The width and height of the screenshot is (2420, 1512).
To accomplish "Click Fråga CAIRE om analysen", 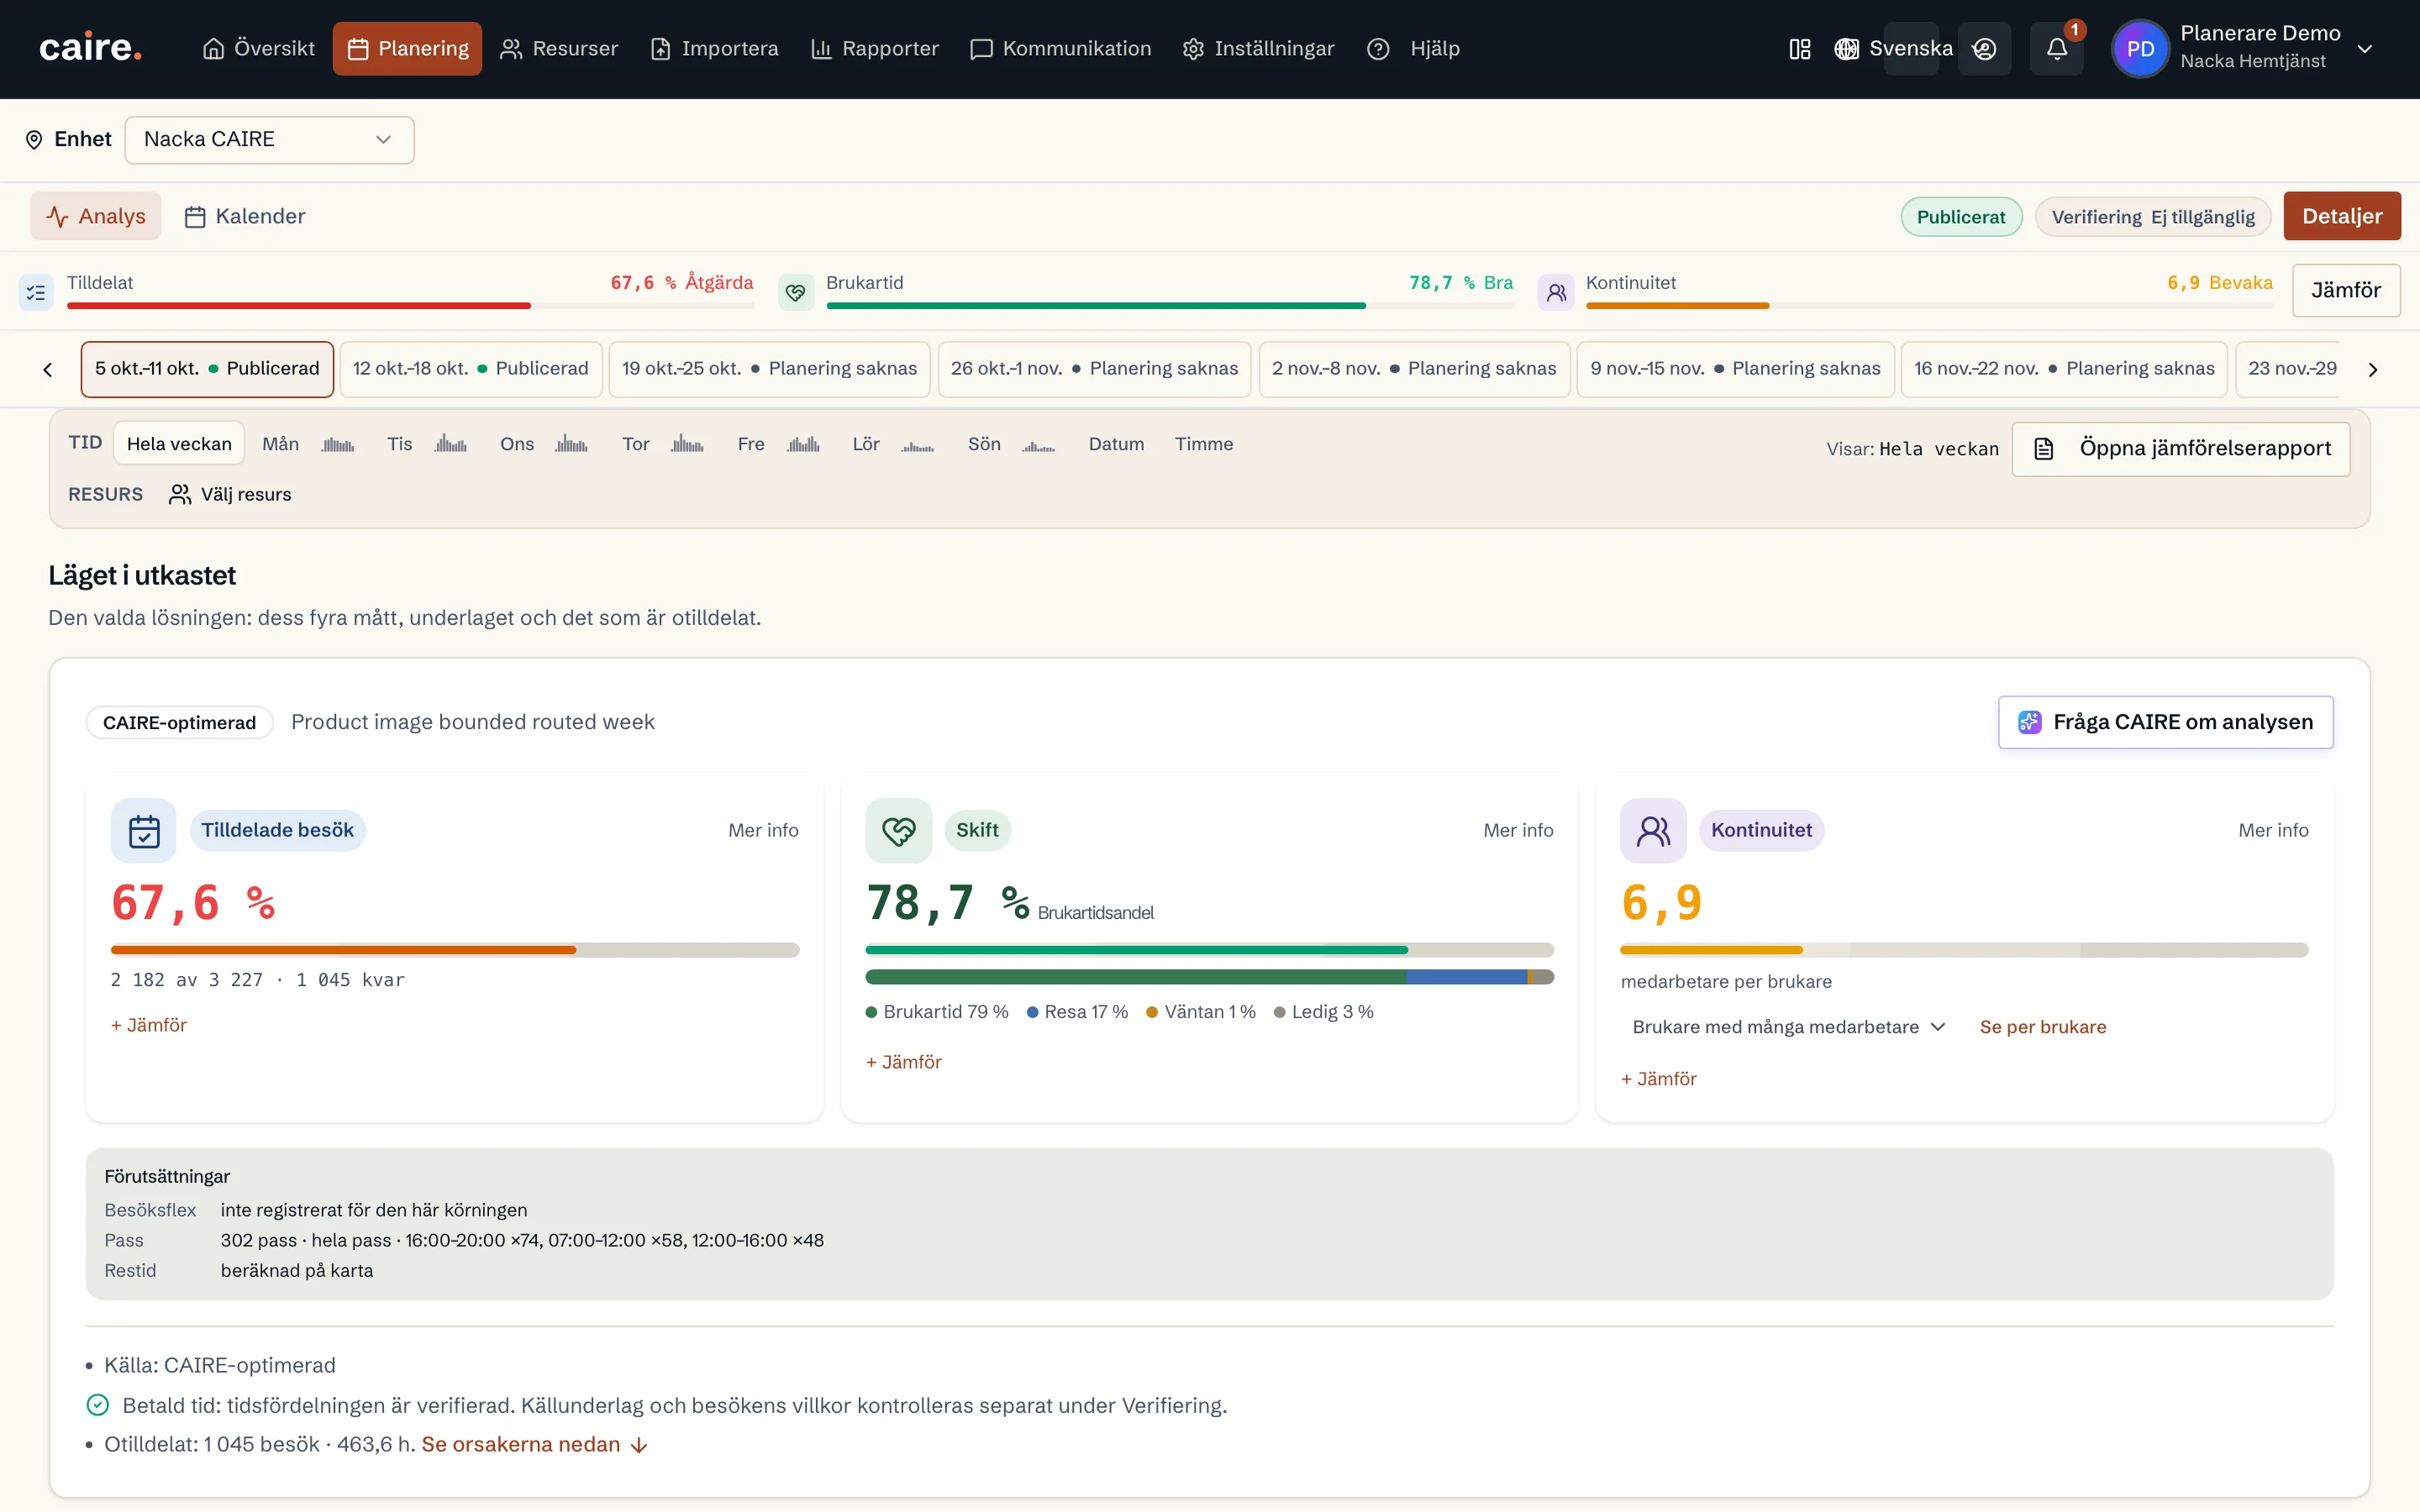I will click(2165, 722).
